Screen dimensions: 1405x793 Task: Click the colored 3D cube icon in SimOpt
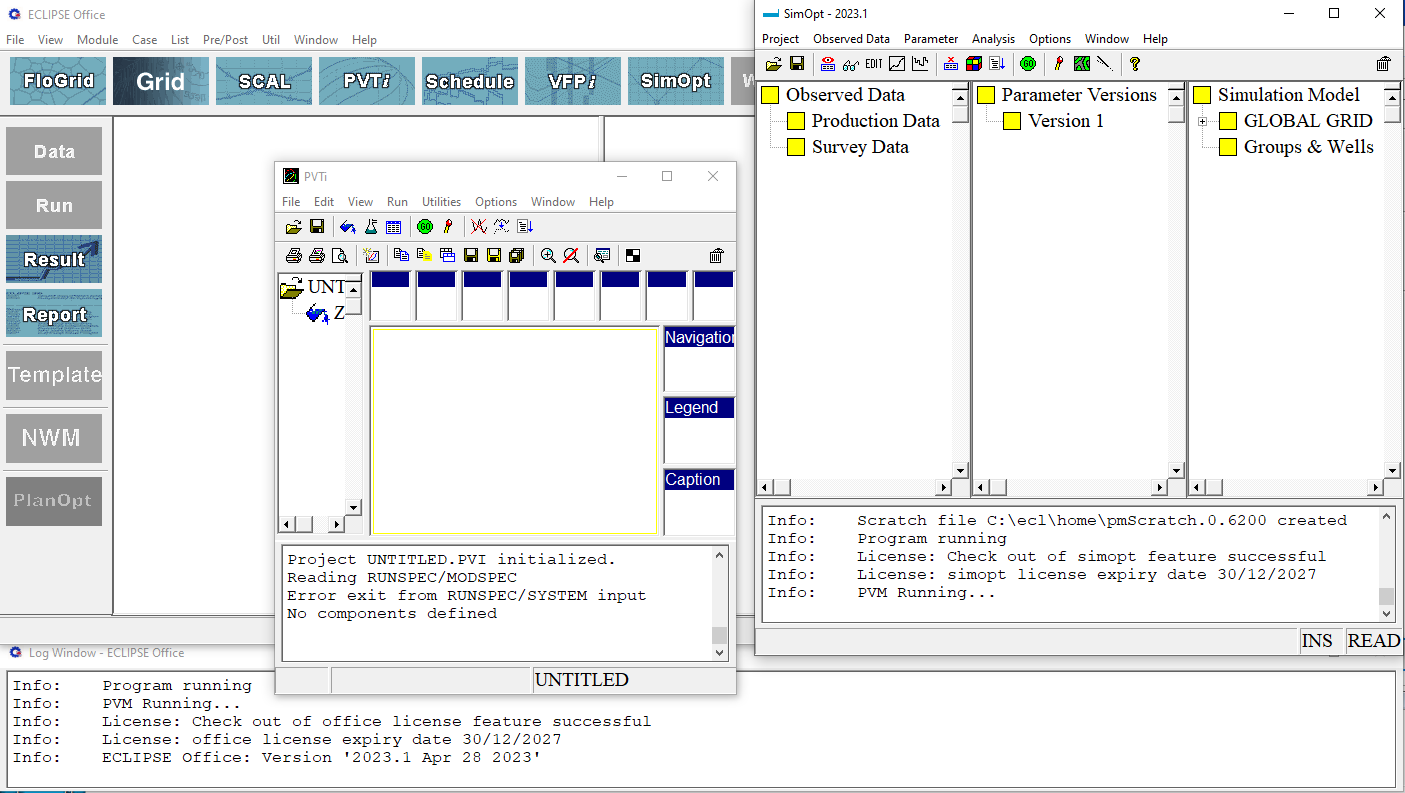[x=973, y=64]
